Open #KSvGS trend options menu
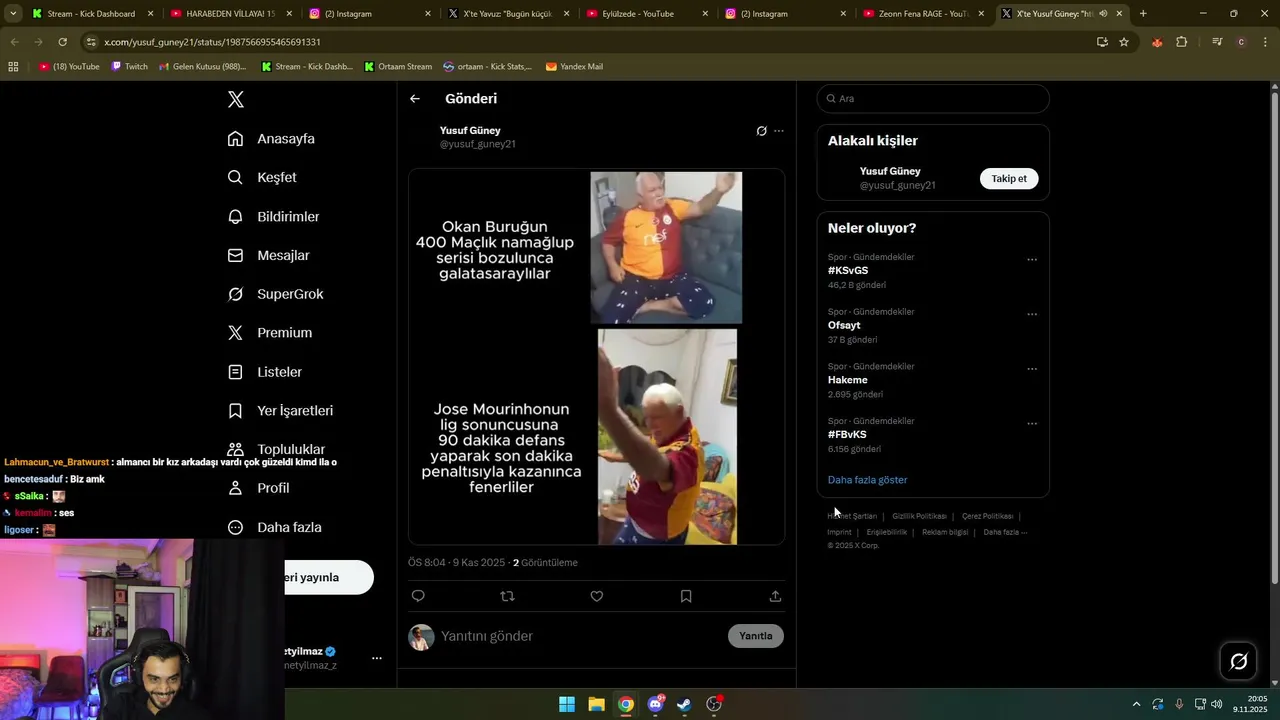The height and width of the screenshot is (720, 1280). 1032,260
